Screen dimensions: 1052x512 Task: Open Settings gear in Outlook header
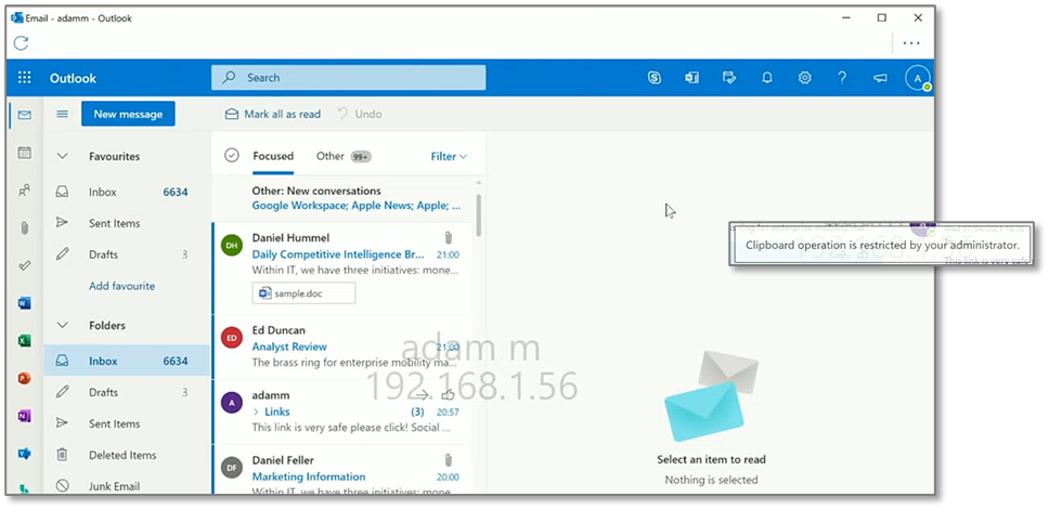point(804,78)
